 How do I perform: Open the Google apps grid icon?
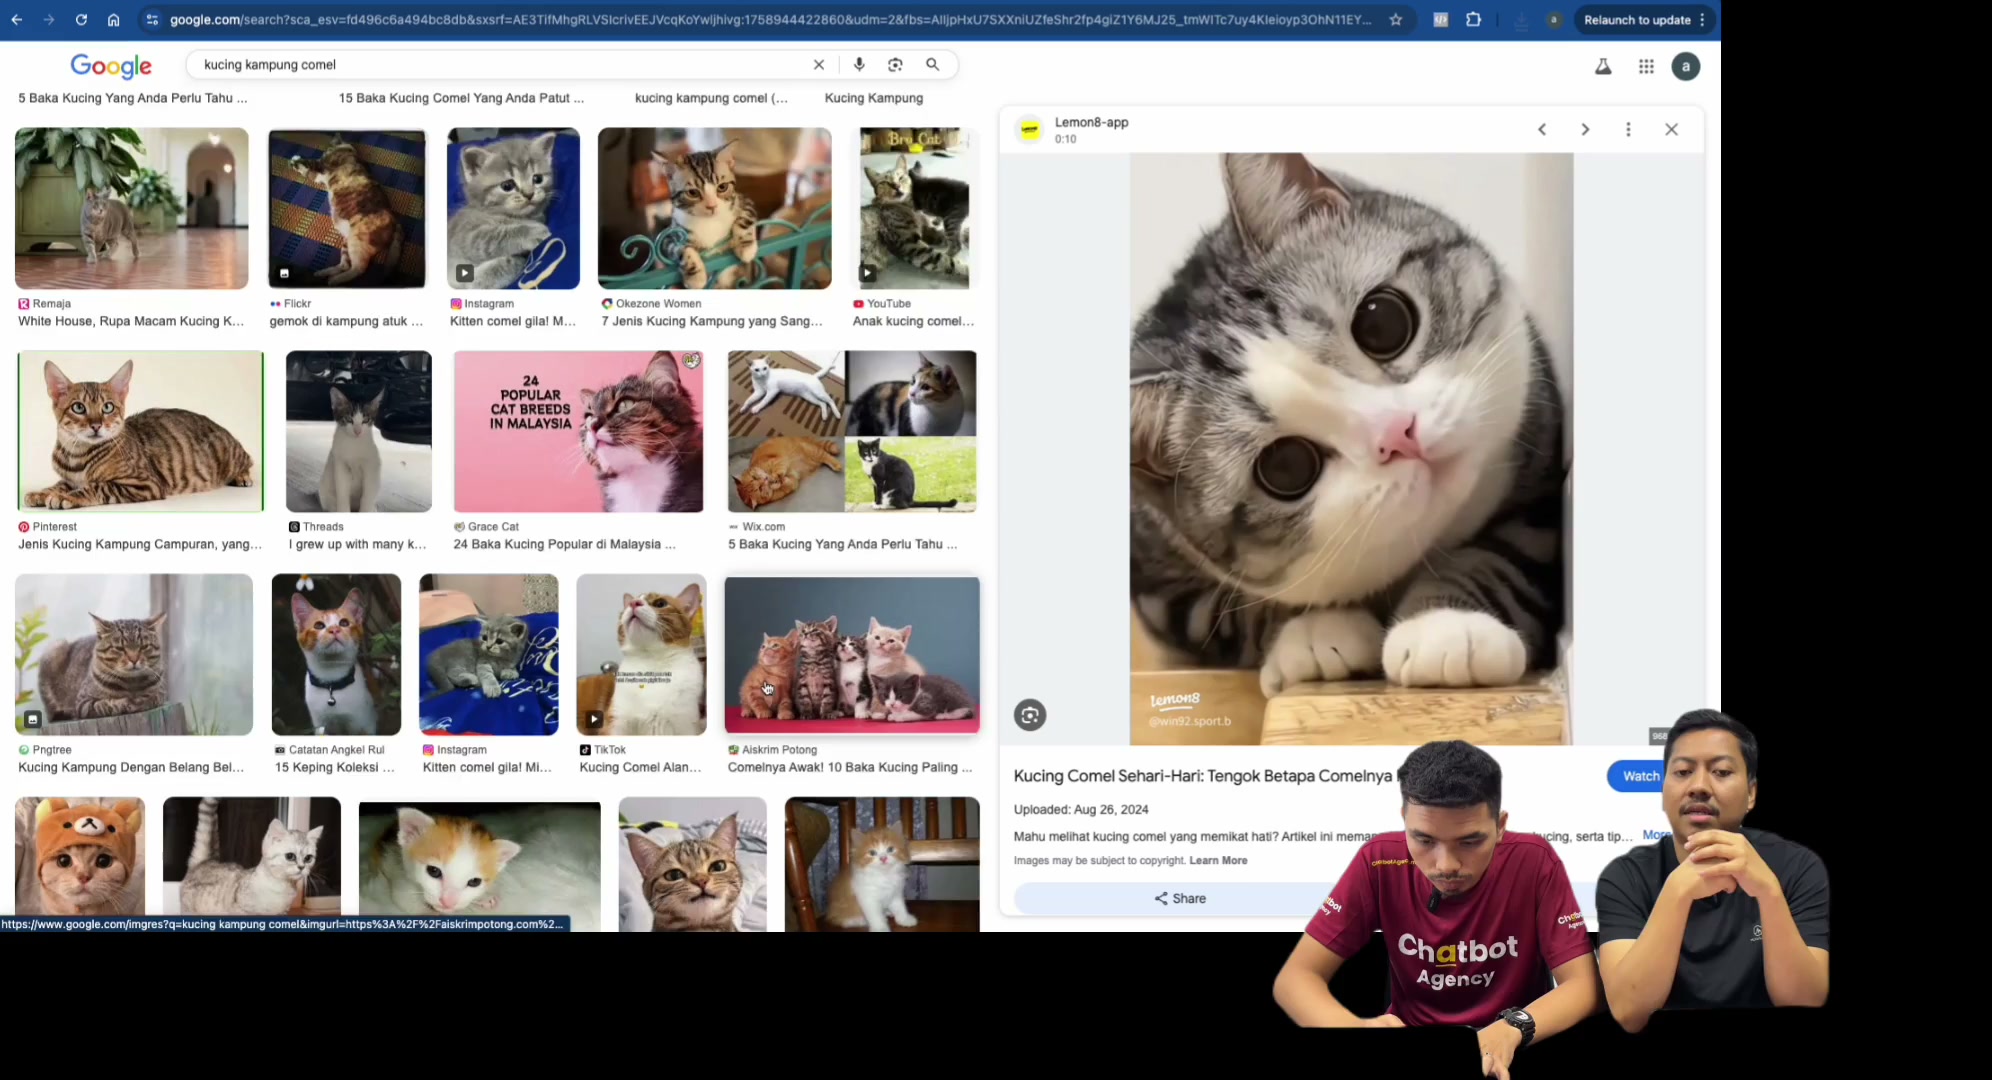tap(1646, 67)
